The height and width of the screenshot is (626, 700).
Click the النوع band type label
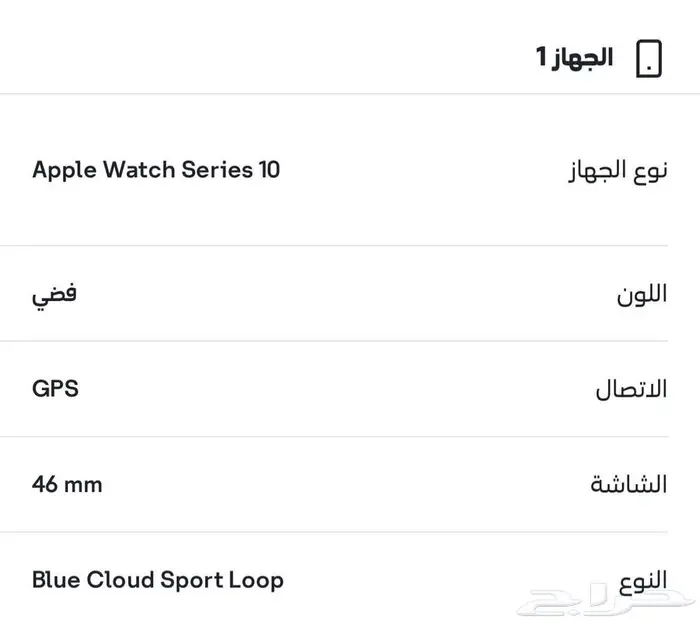(640, 580)
